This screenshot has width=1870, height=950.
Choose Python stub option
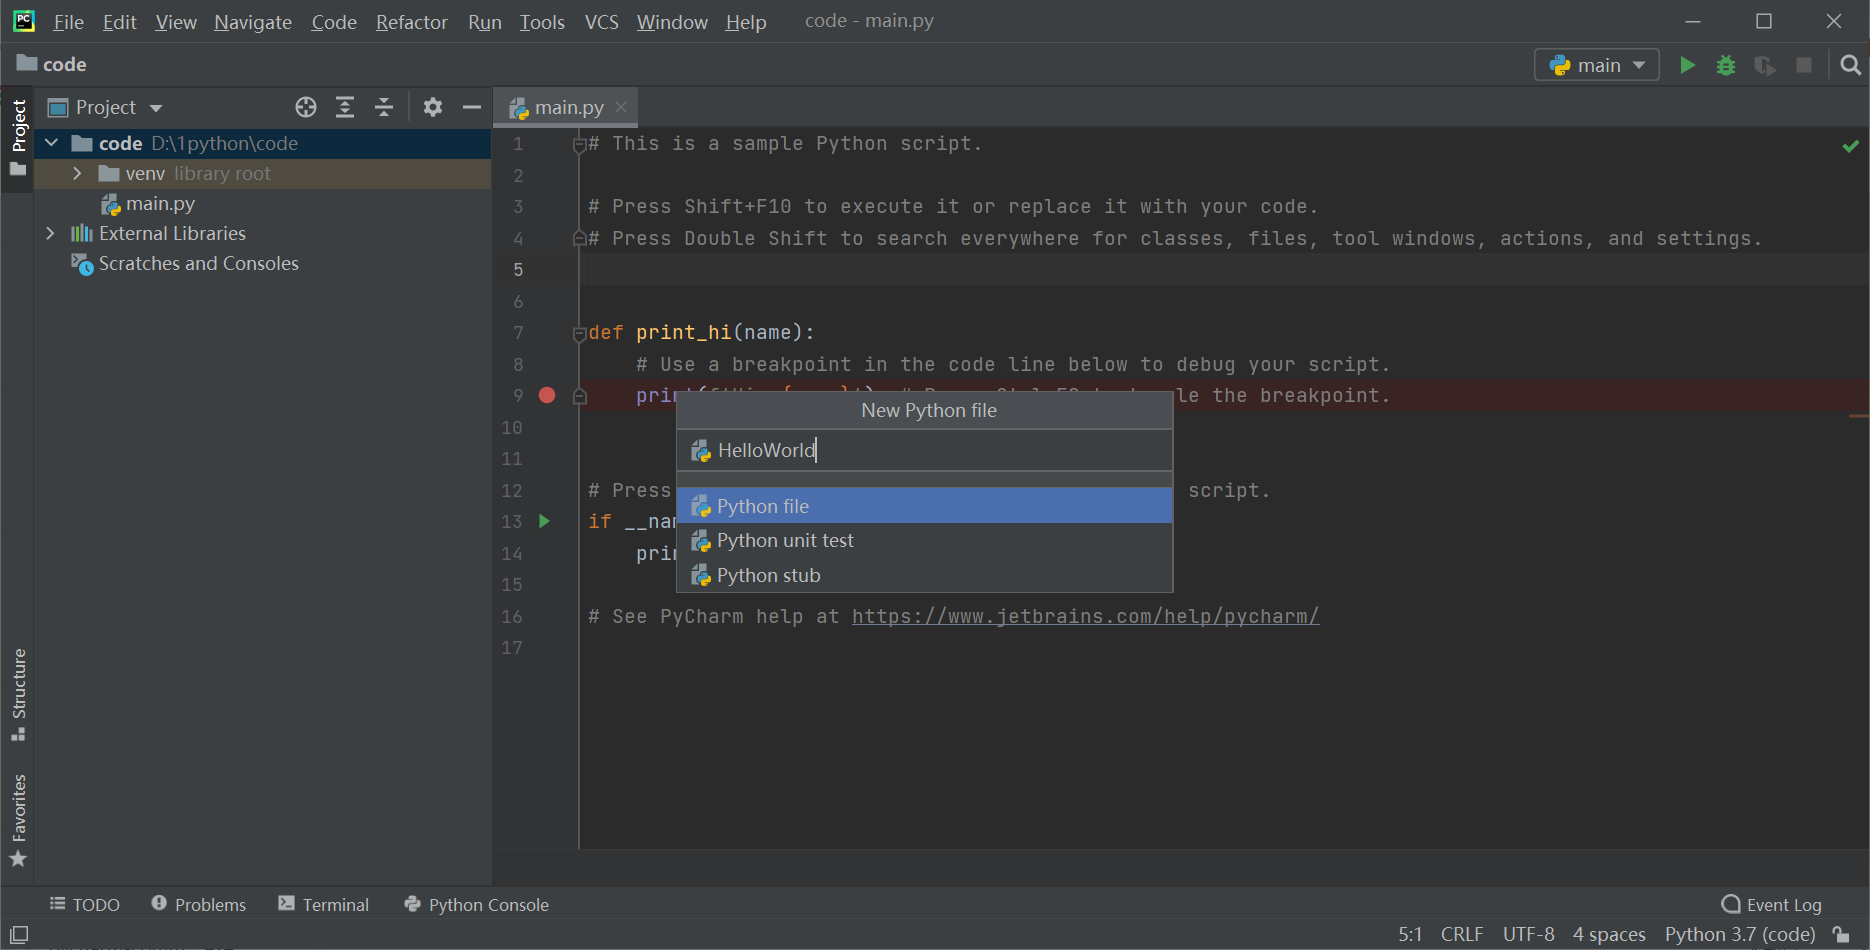[925, 575]
